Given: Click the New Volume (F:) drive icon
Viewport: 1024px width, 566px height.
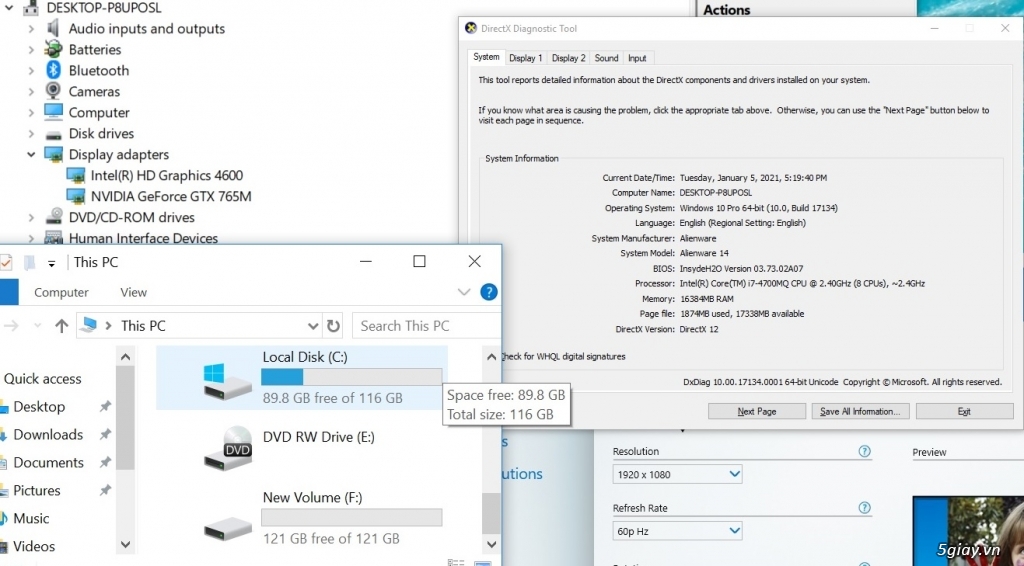Looking at the screenshot, I should coord(227,527).
